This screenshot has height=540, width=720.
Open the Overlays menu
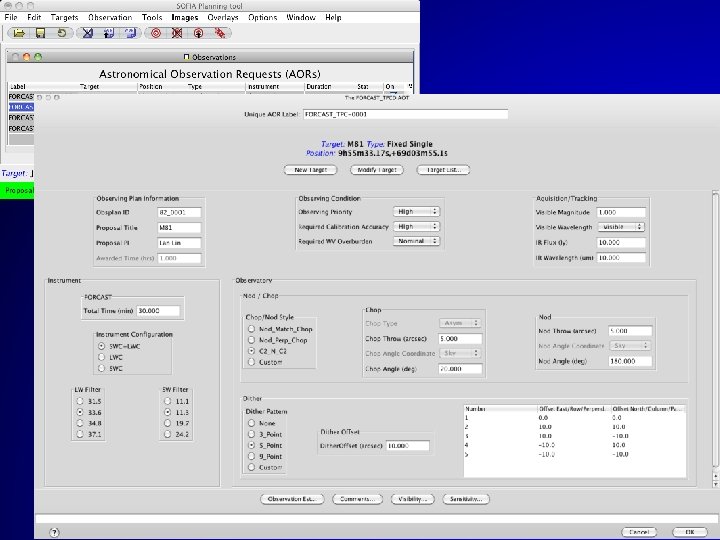point(221,17)
